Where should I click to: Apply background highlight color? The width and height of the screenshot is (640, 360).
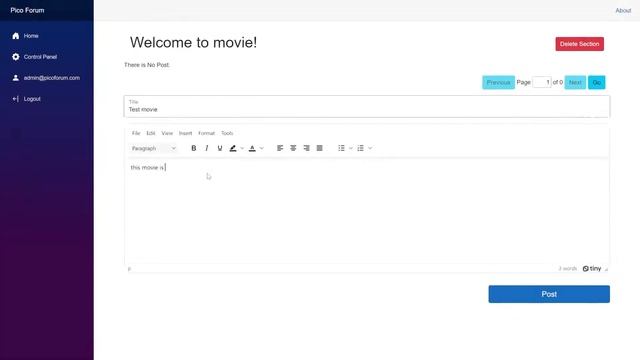point(233,148)
